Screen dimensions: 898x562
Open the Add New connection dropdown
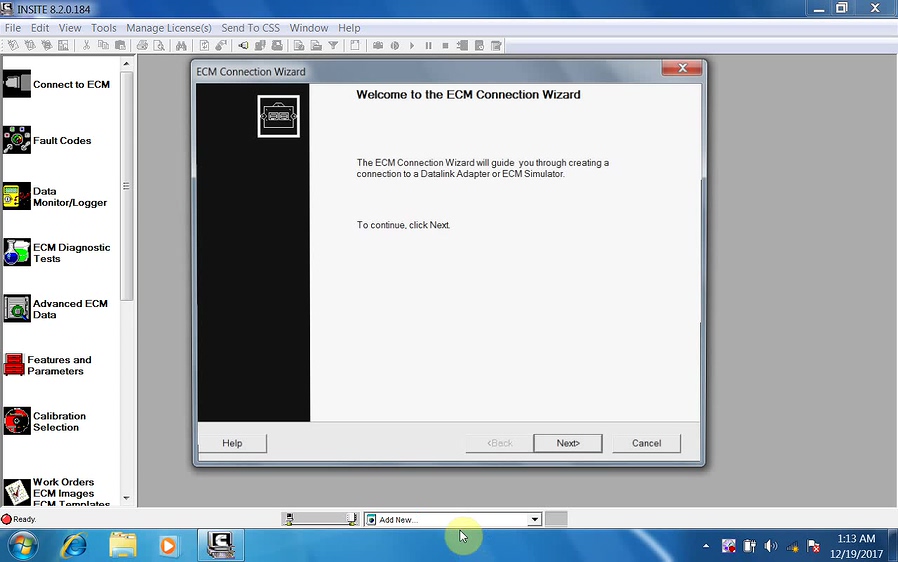[x=534, y=520]
